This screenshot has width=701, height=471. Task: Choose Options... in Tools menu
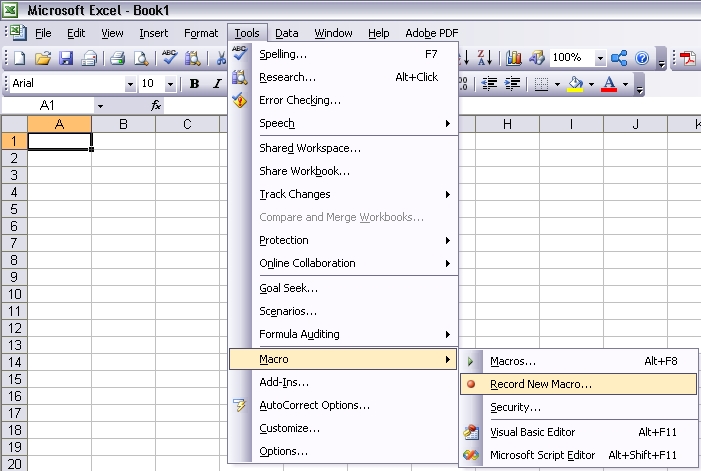343,451
